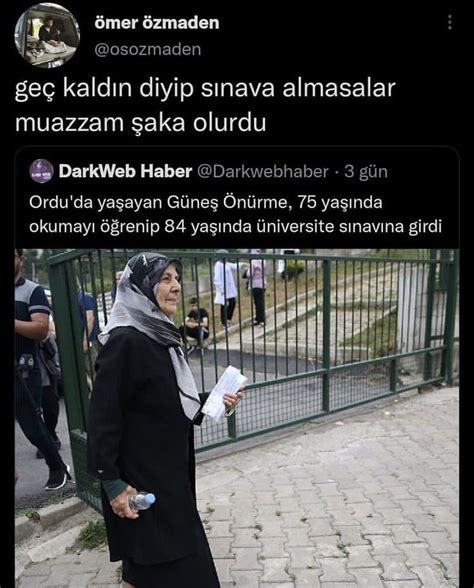Click the water bottle in the photo

(141, 501)
